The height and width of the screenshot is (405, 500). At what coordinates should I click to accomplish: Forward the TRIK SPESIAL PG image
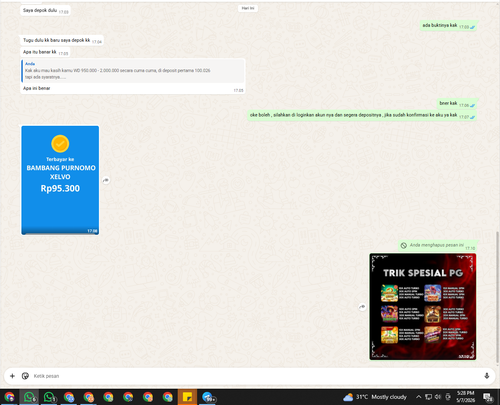tap(362, 307)
